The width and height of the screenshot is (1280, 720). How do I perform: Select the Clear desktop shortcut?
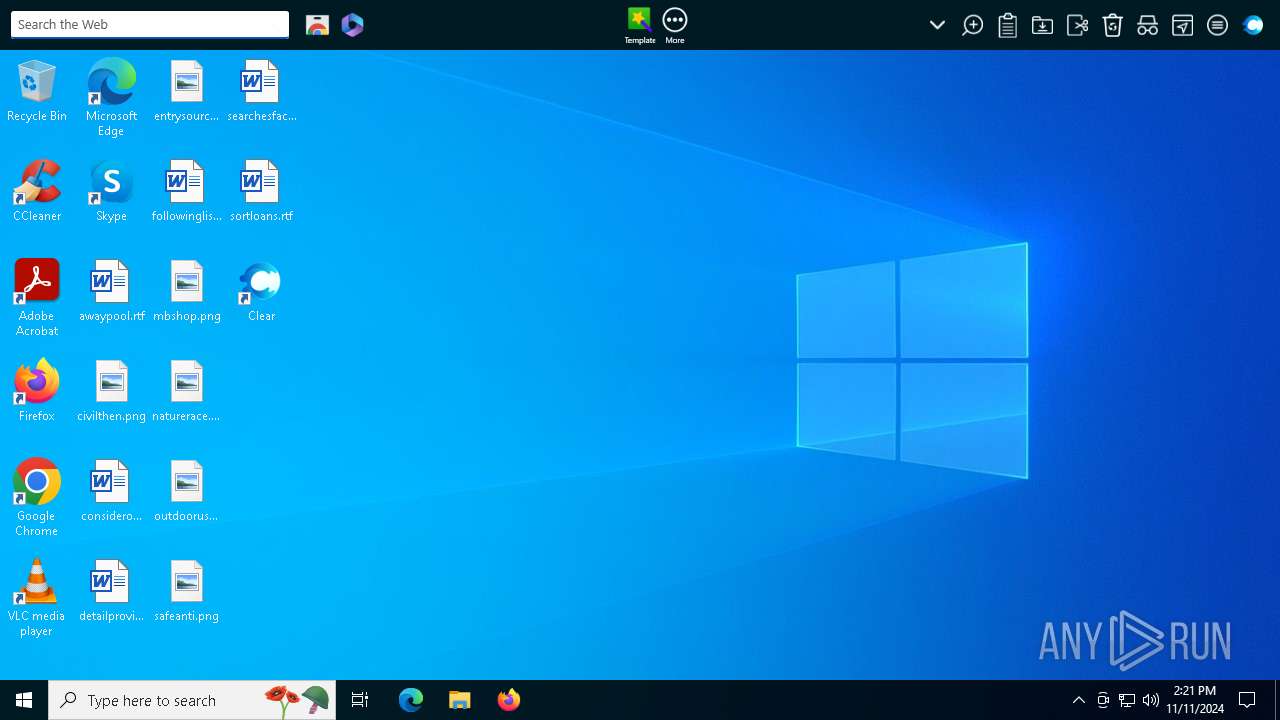[261, 290]
